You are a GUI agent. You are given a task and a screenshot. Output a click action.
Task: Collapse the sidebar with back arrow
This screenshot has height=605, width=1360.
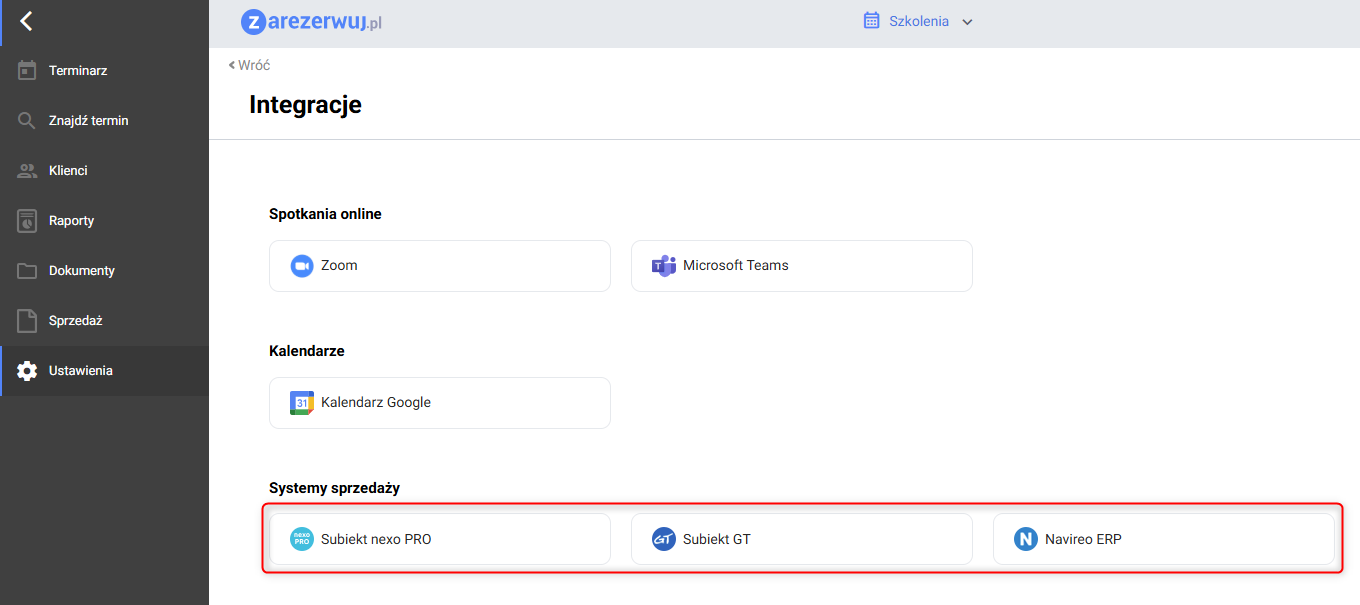(26, 21)
